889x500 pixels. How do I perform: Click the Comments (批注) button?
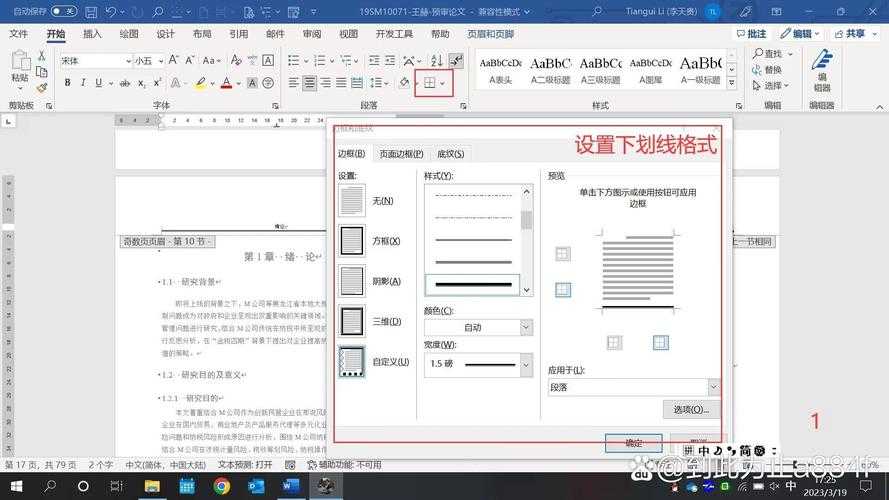pyautogui.click(x=751, y=34)
